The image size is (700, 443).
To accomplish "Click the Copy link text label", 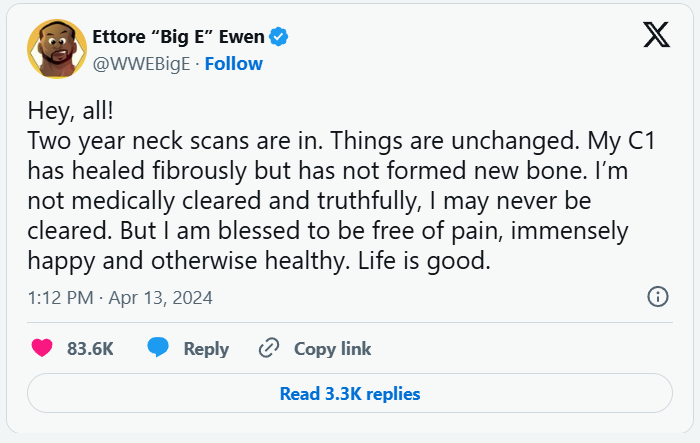I will pos(332,349).
